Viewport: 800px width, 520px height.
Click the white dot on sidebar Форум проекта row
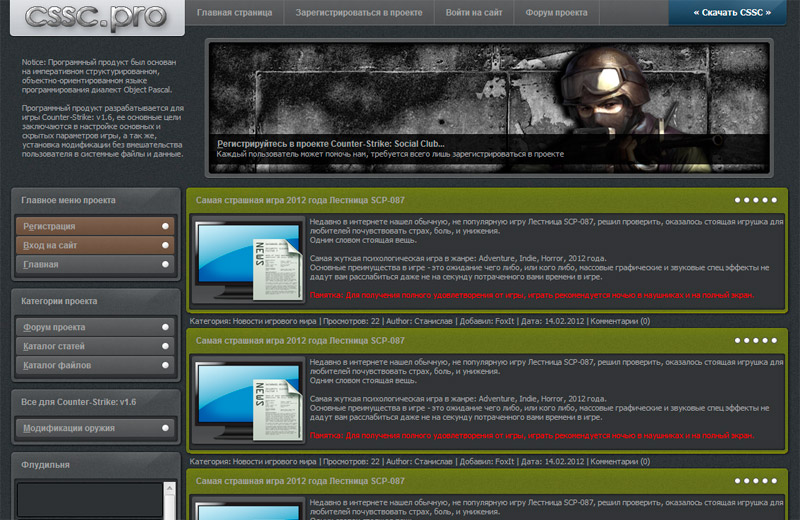pyautogui.click(x=165, y=327)
